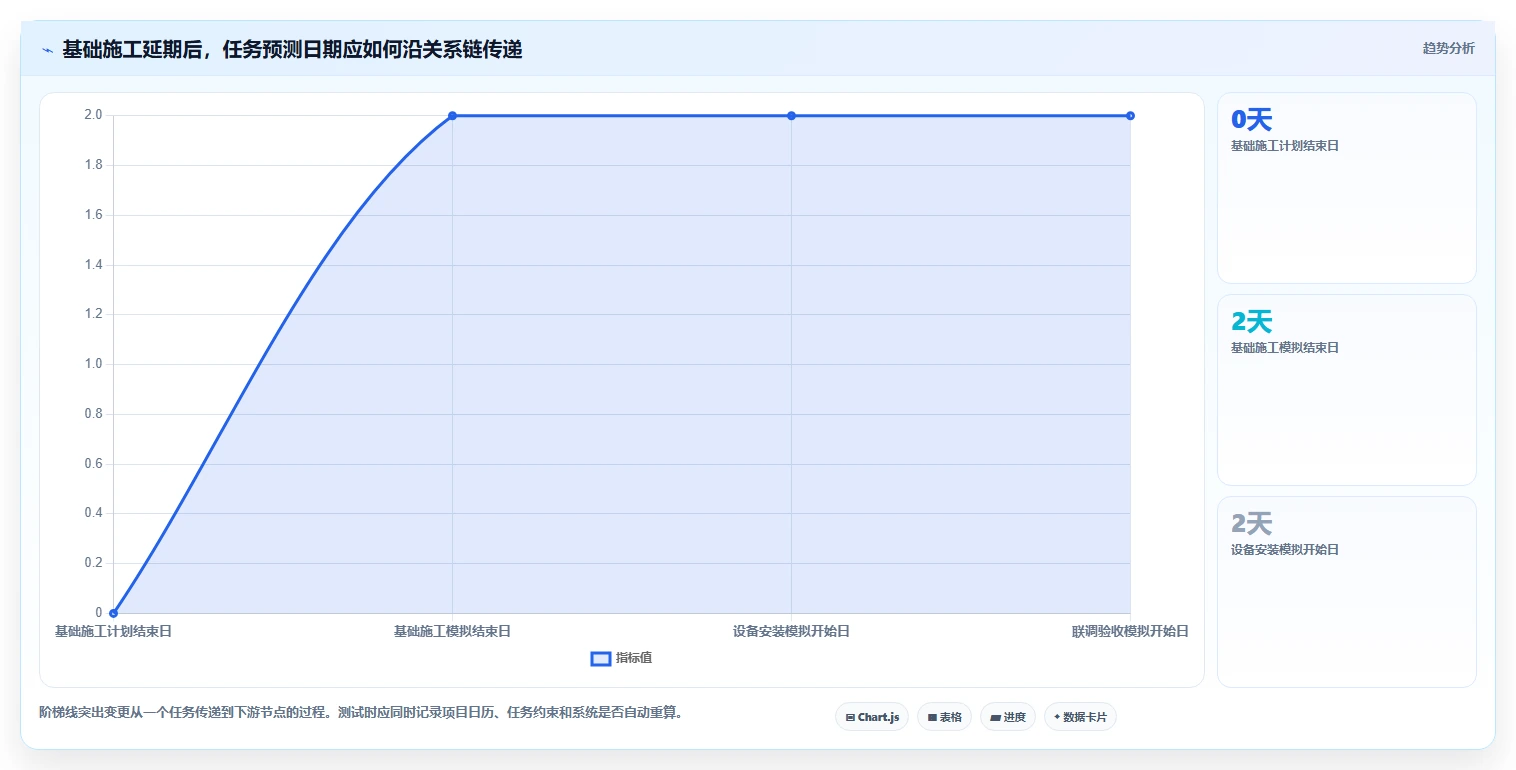This screenshot has height=770, width=1516.
Task: Click the x-axis label 基础施工模拟结束日
Action: [x=452, y=632]
